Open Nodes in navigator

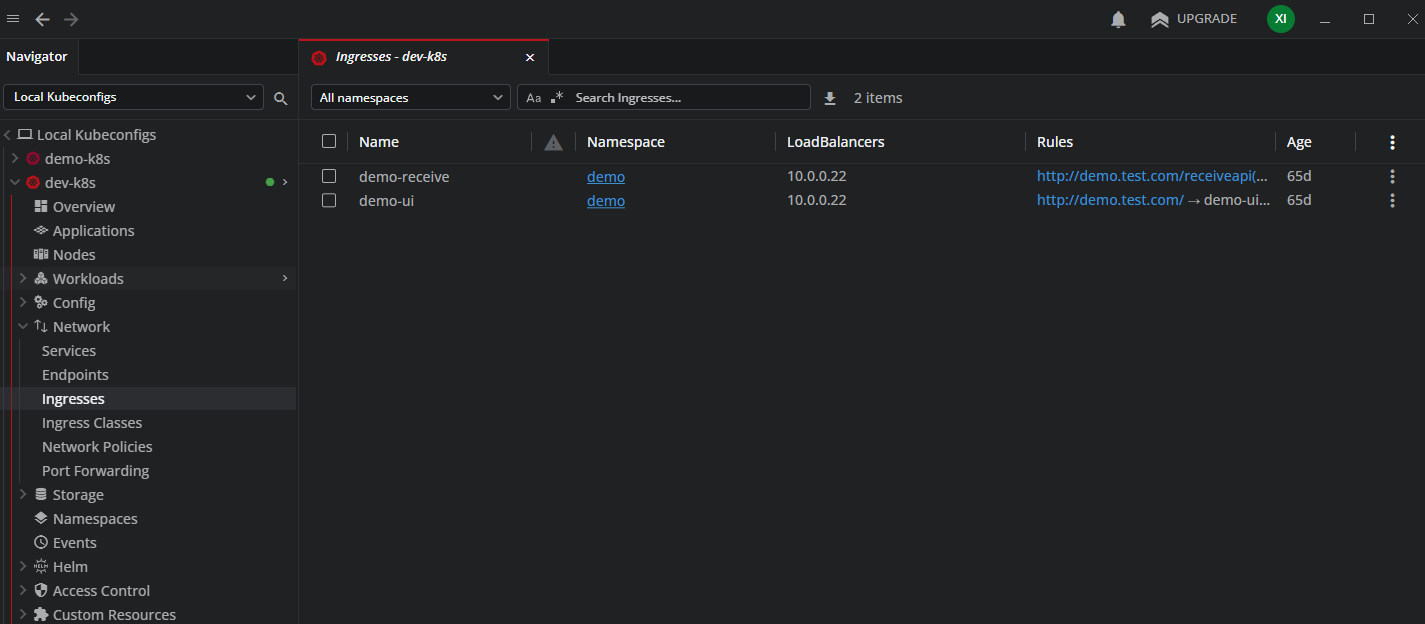[74, 255]
